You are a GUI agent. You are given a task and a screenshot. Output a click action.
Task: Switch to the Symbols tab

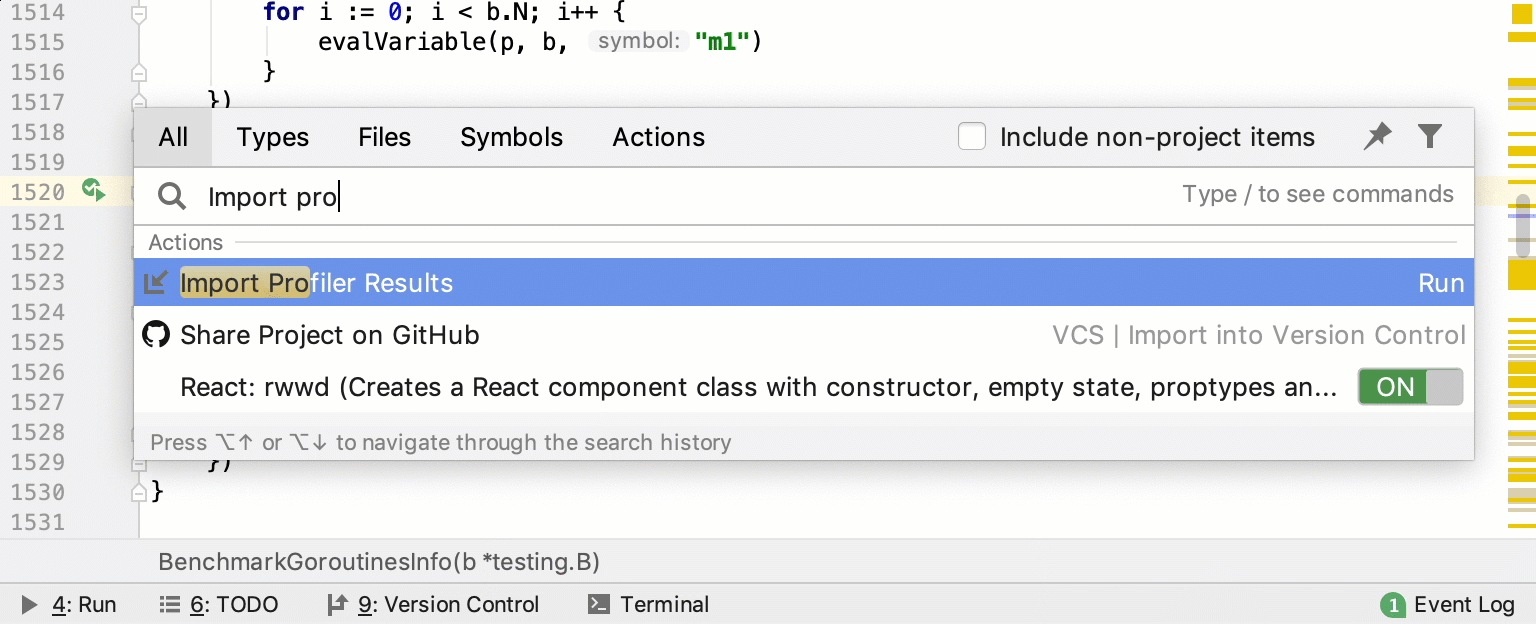(x=511, y=137)
